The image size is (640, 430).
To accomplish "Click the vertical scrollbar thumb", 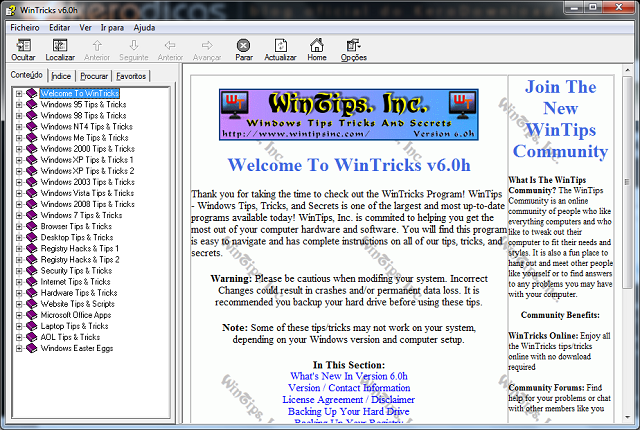I will [627, 182].
